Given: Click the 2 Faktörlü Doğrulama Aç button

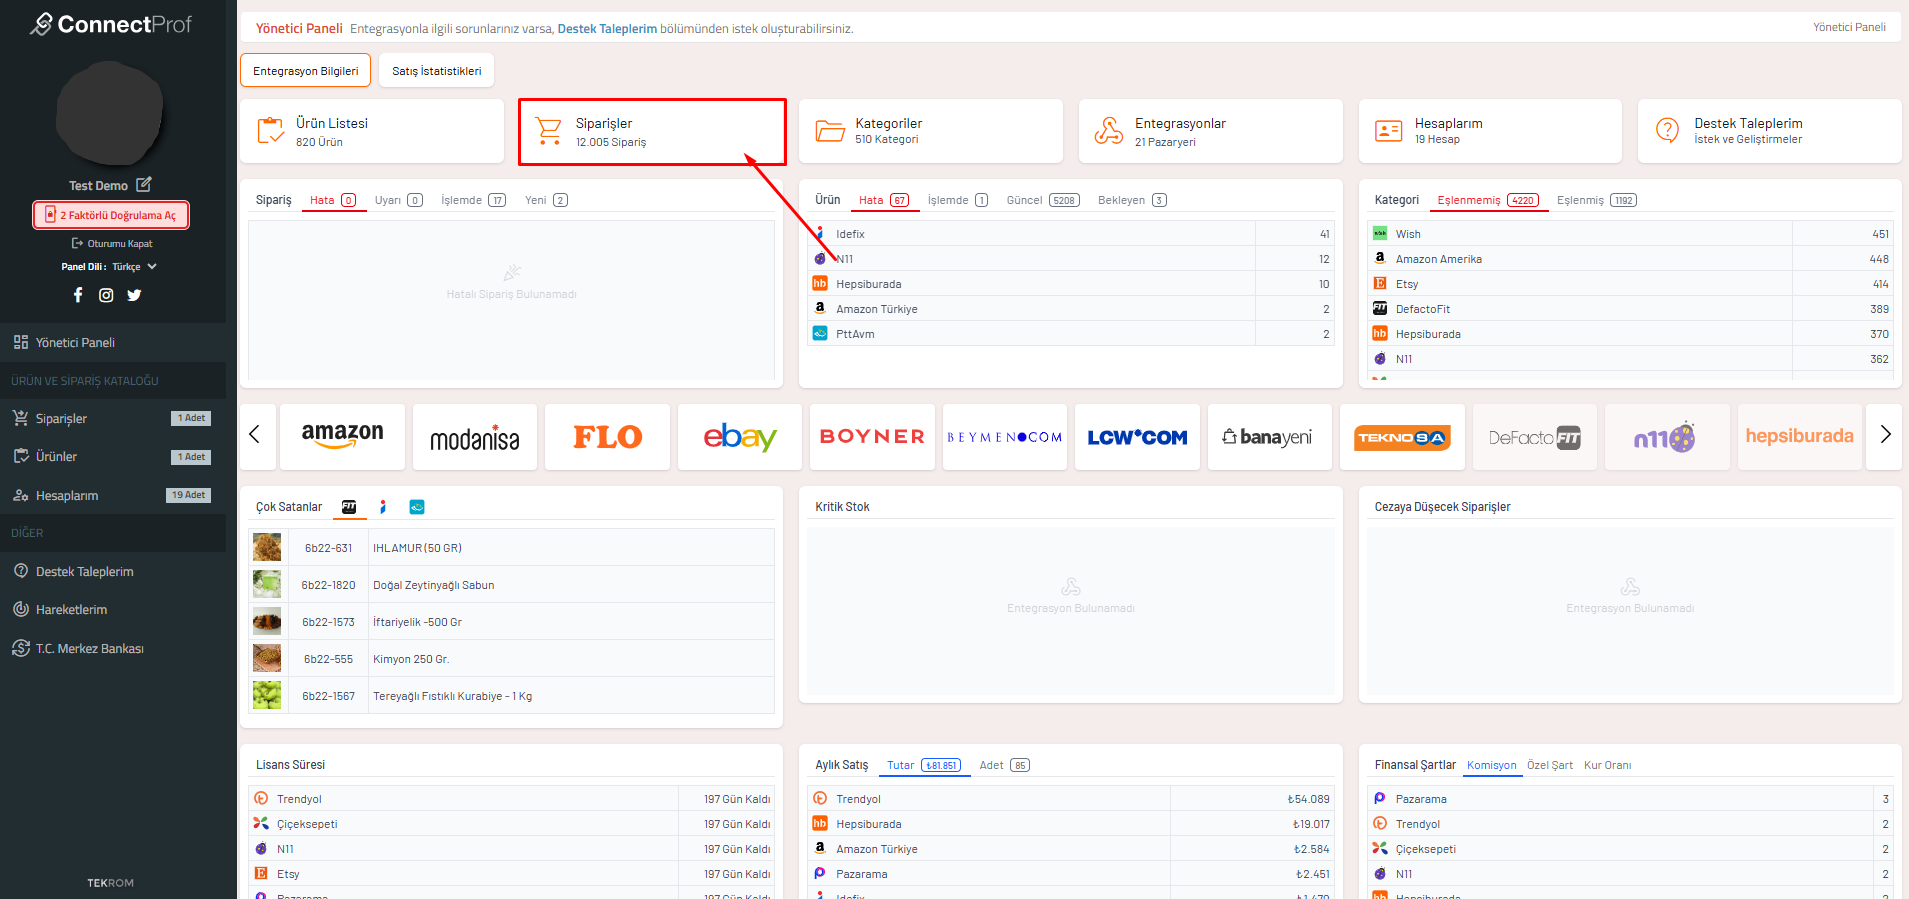Looking at the screenshot, I should (x=111, y=215).
